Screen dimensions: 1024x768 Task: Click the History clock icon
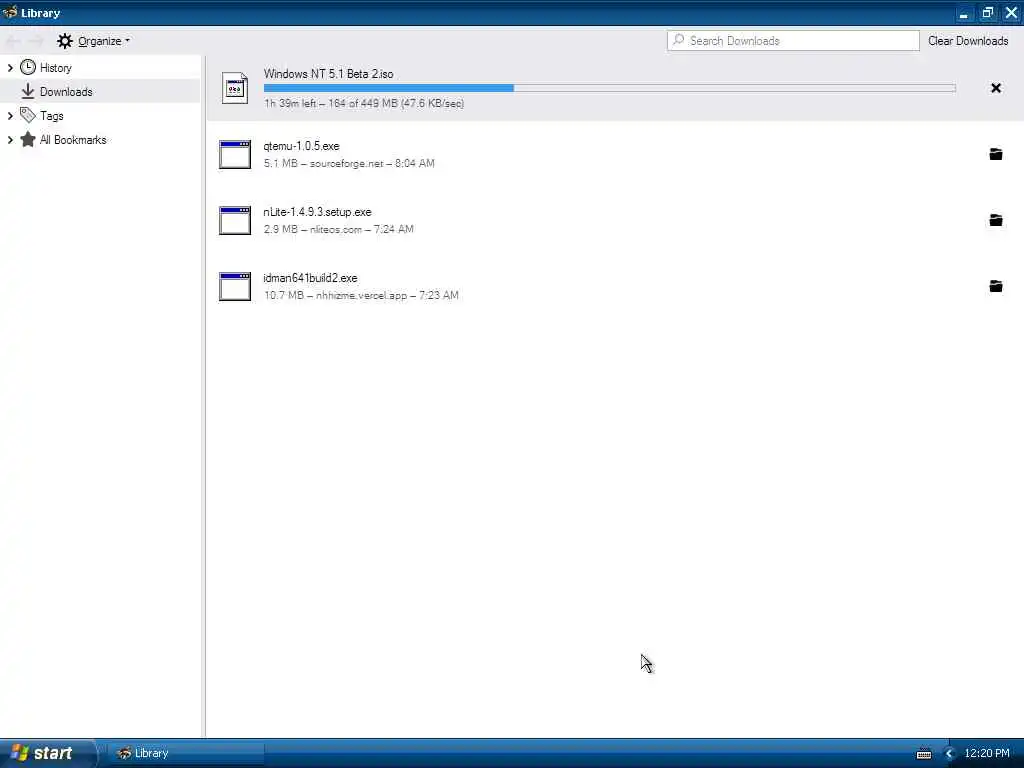pyautogui.click(x=27, y=67)
